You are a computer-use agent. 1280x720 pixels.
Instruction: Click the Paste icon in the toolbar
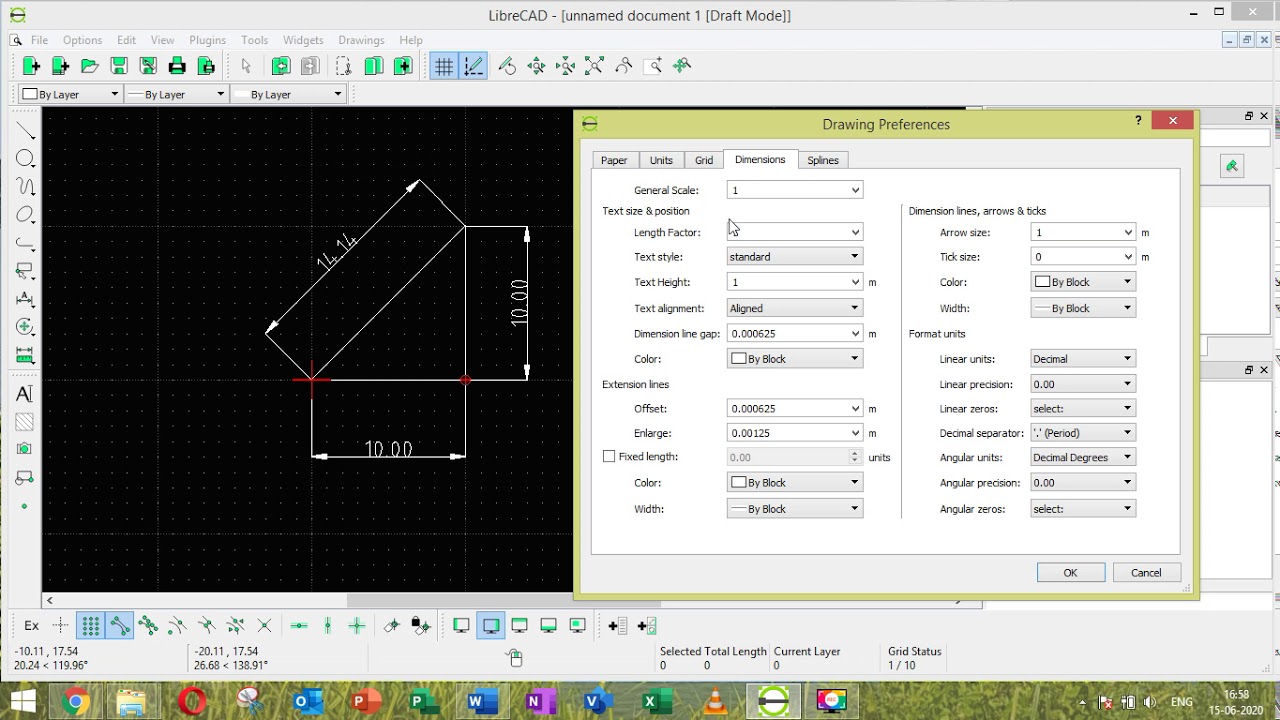pyautogui.click(x=403, y=66)
